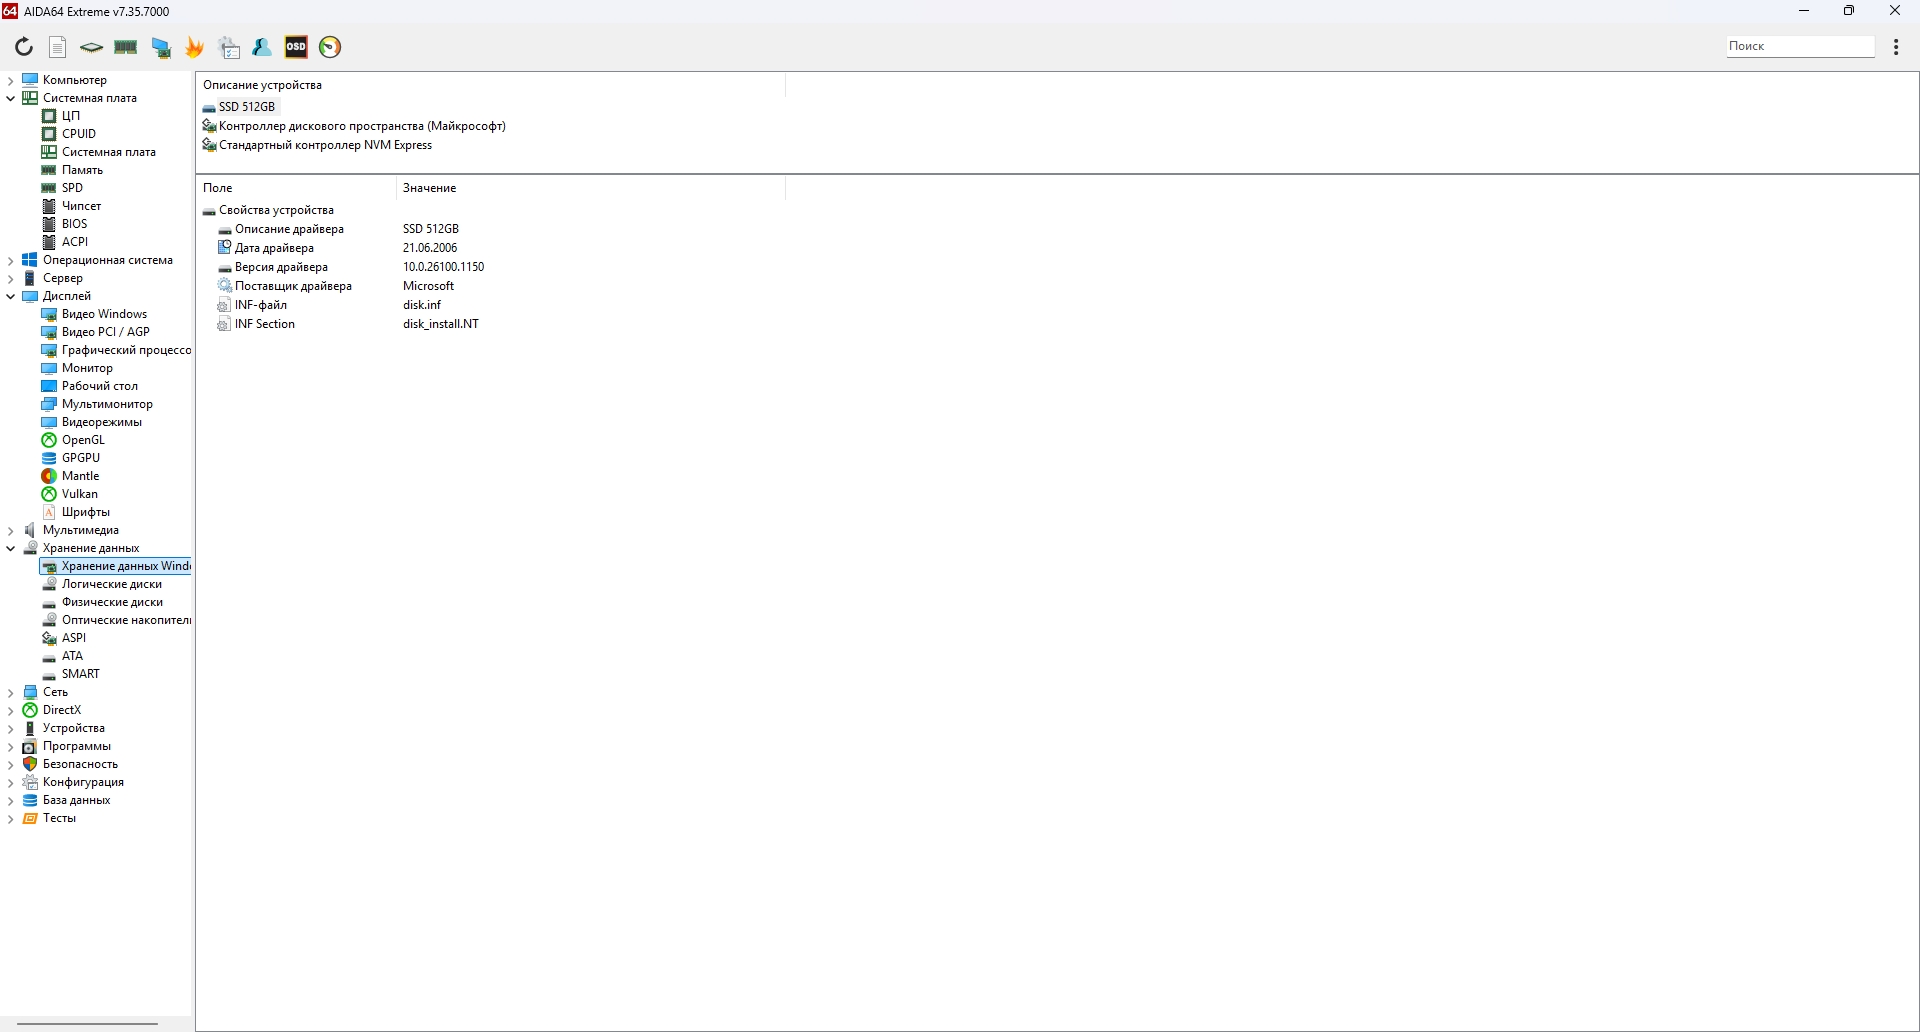Expand the Сервер tree node
Screen dimensions: 1920x1032
[11, 278]
